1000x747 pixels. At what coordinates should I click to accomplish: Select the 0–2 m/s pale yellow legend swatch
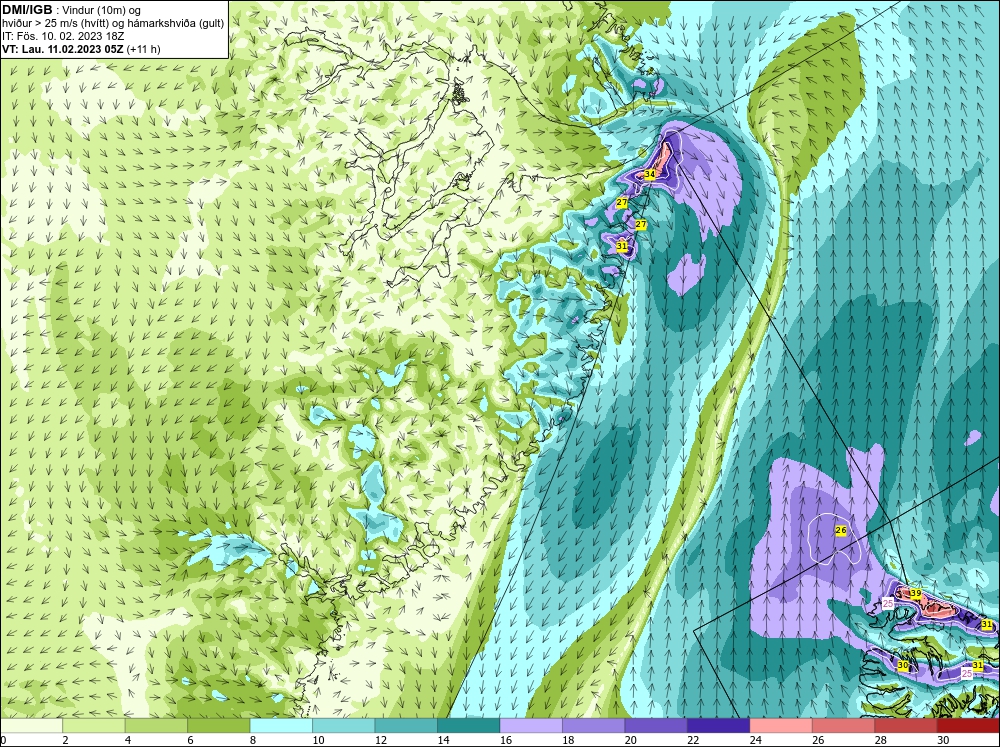coord(31,726)
